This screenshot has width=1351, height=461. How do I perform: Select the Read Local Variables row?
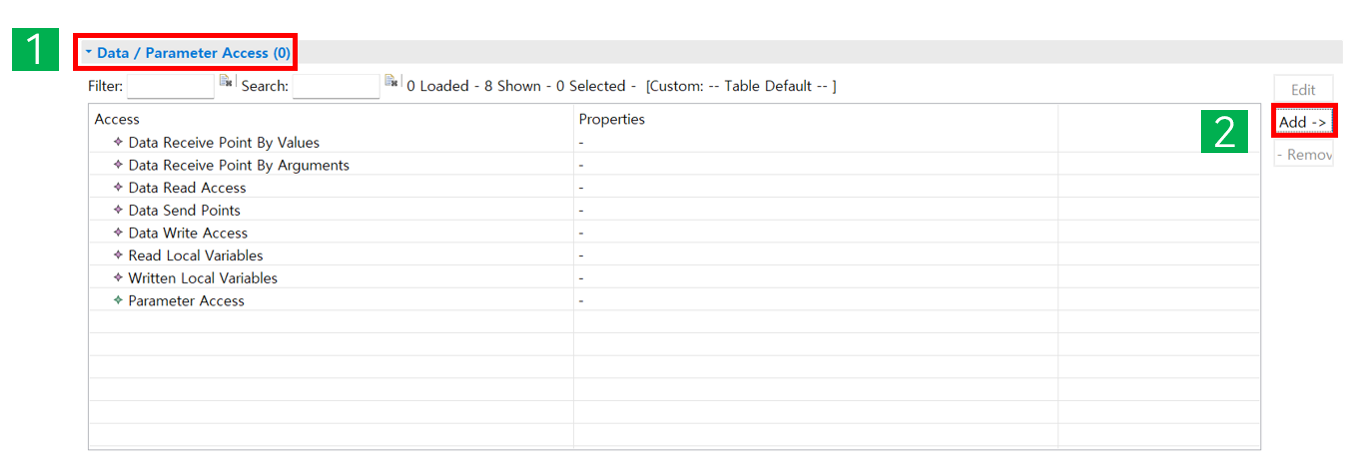pyautogui.click(x=195, y=255)
